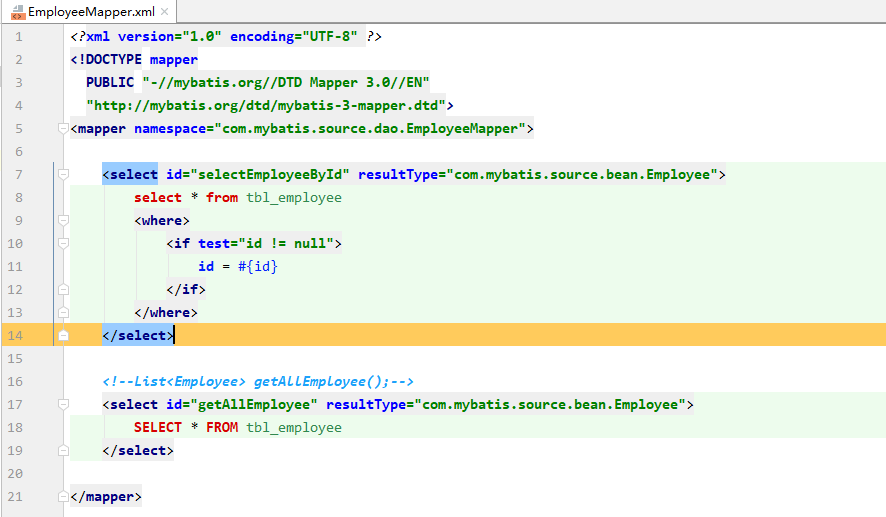Viewport: 886px width, 517px height.
Task: Click line number 1 in the gutter
Action: 19,37
